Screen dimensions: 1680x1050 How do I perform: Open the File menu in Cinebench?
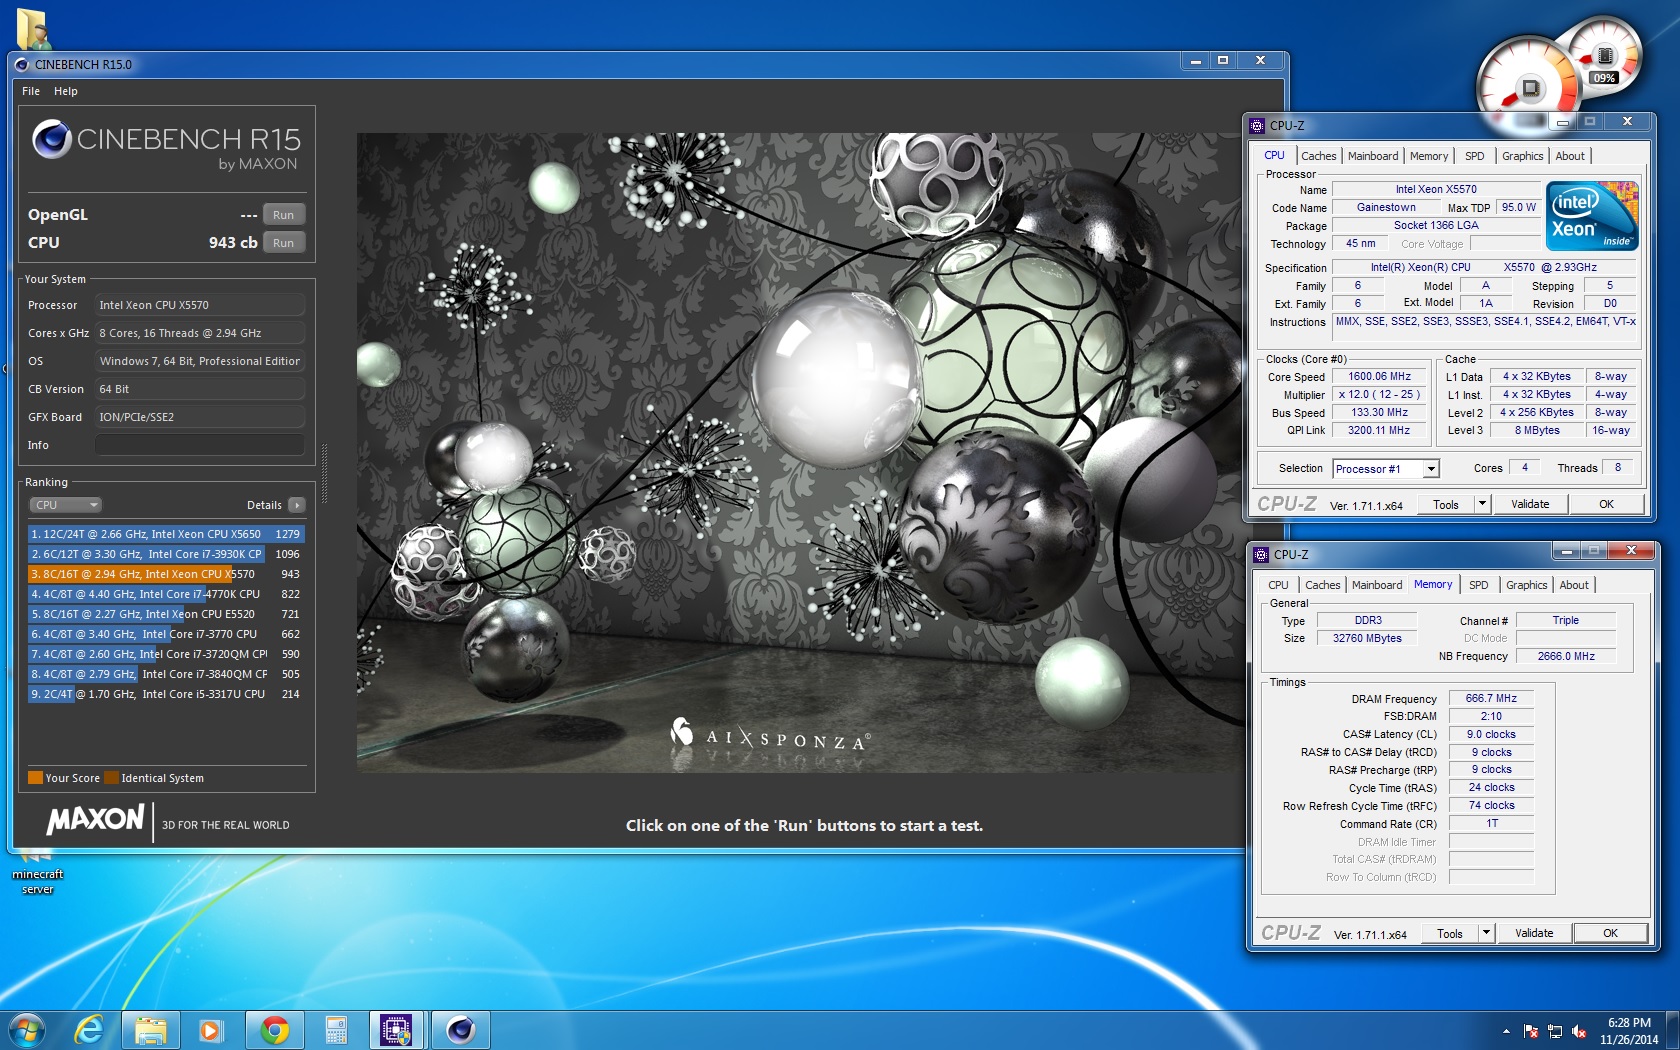(31, 91)
